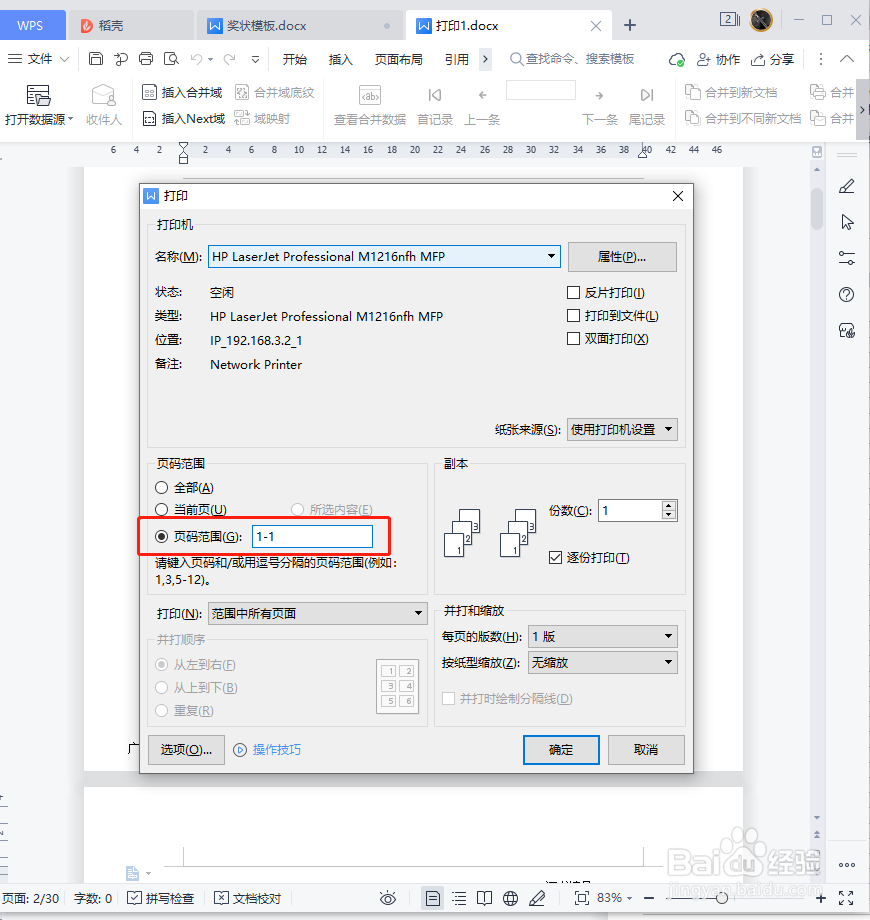Click the Save icon in quick toolbar
Screen dimensions: 870x920
[96, 59]
